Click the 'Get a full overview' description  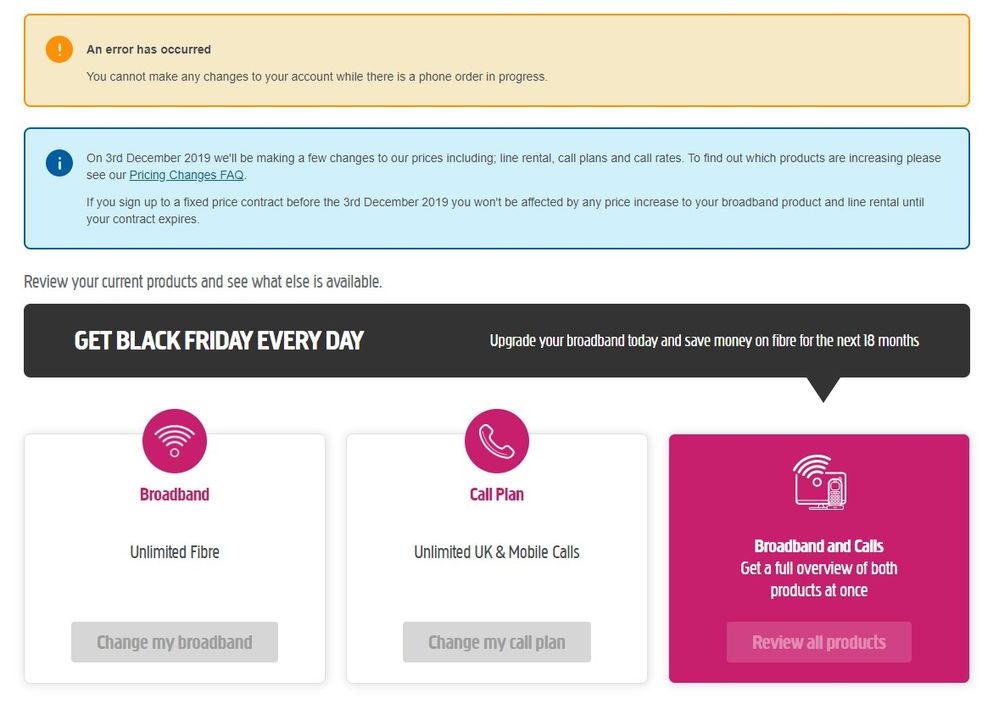819,579
